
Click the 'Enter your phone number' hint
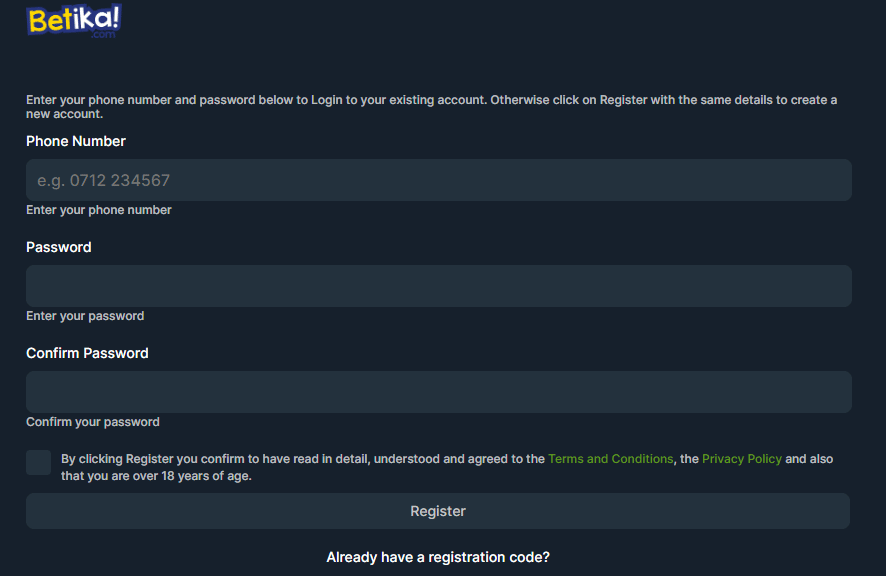pyautogui.click(x=99, y=210)
